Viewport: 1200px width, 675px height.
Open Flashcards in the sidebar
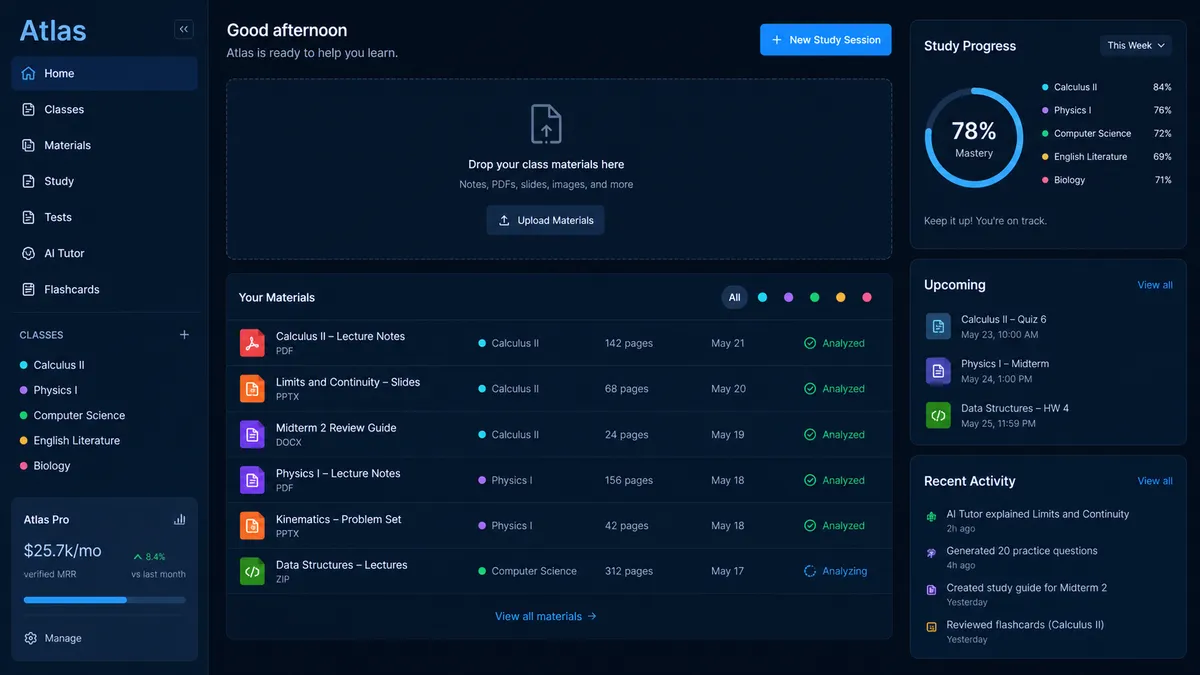click(104, 289)
